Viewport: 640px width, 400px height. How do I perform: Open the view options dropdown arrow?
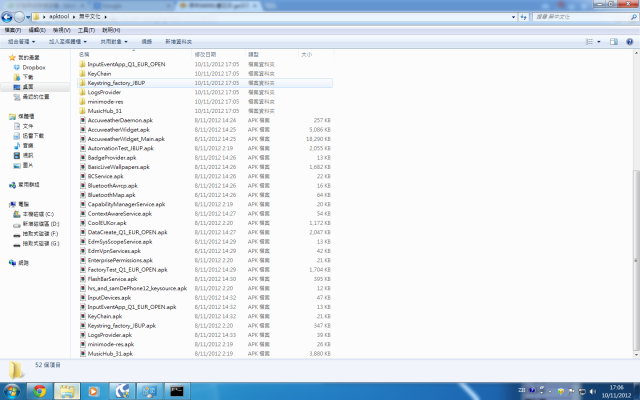(599, 42)
